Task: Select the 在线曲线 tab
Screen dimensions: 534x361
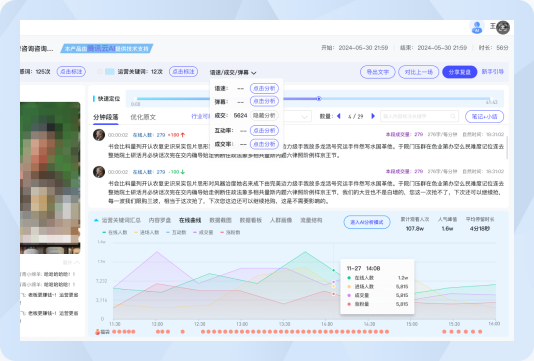Action: pyautogui.click(x=190, y=220)
